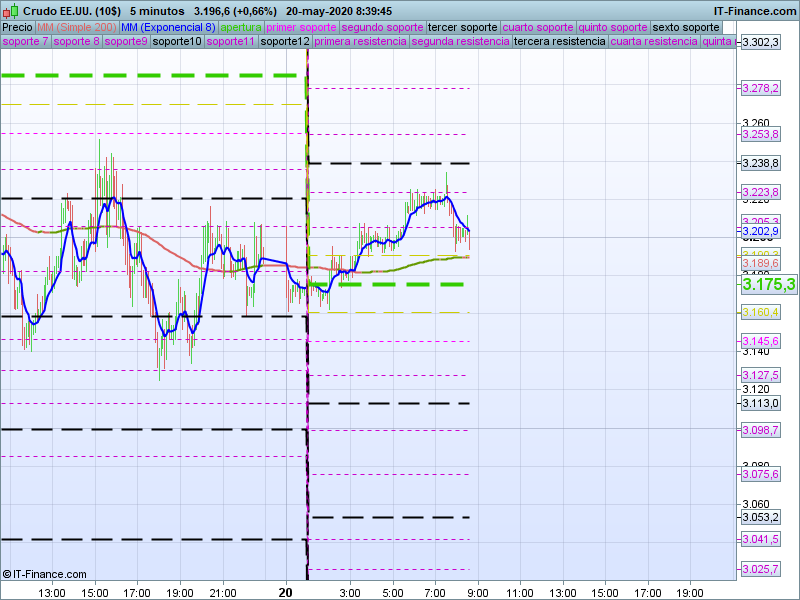Click the 3.238,8 price level marker
This screenshot has width=800, height=600.
point(760,163)
